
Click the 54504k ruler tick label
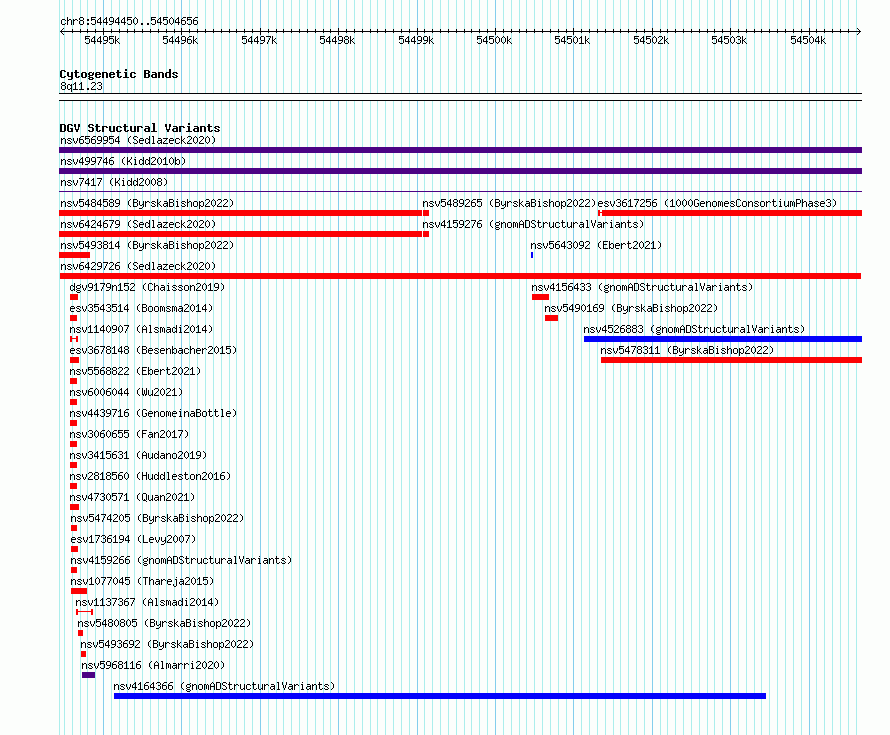click(808, 40)
